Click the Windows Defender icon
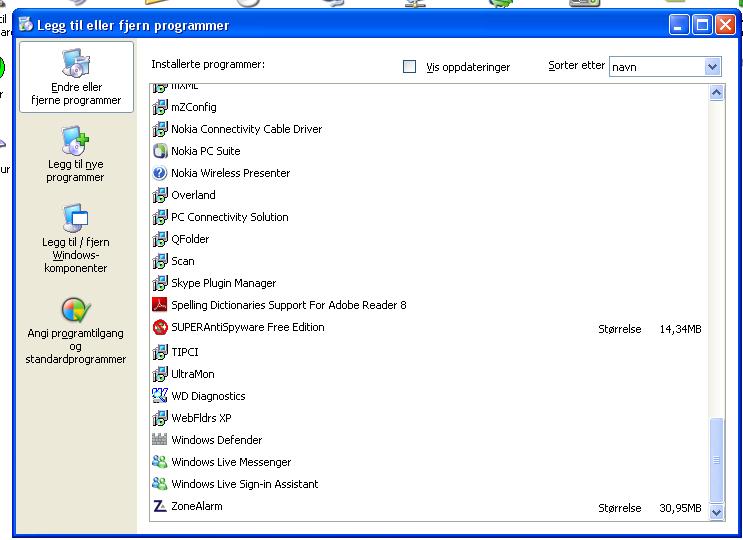Screen dimensions: 743x540 [160, 440]
